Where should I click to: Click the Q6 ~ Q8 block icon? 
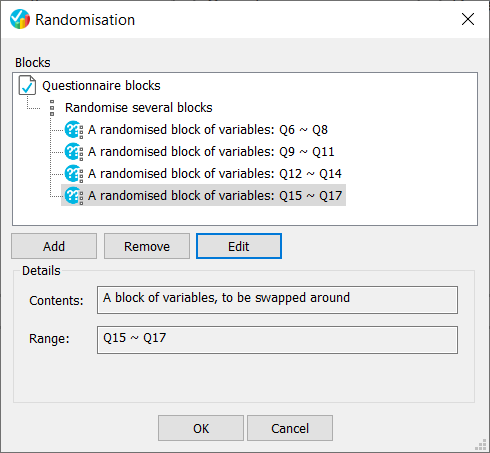tap(74, 130)
